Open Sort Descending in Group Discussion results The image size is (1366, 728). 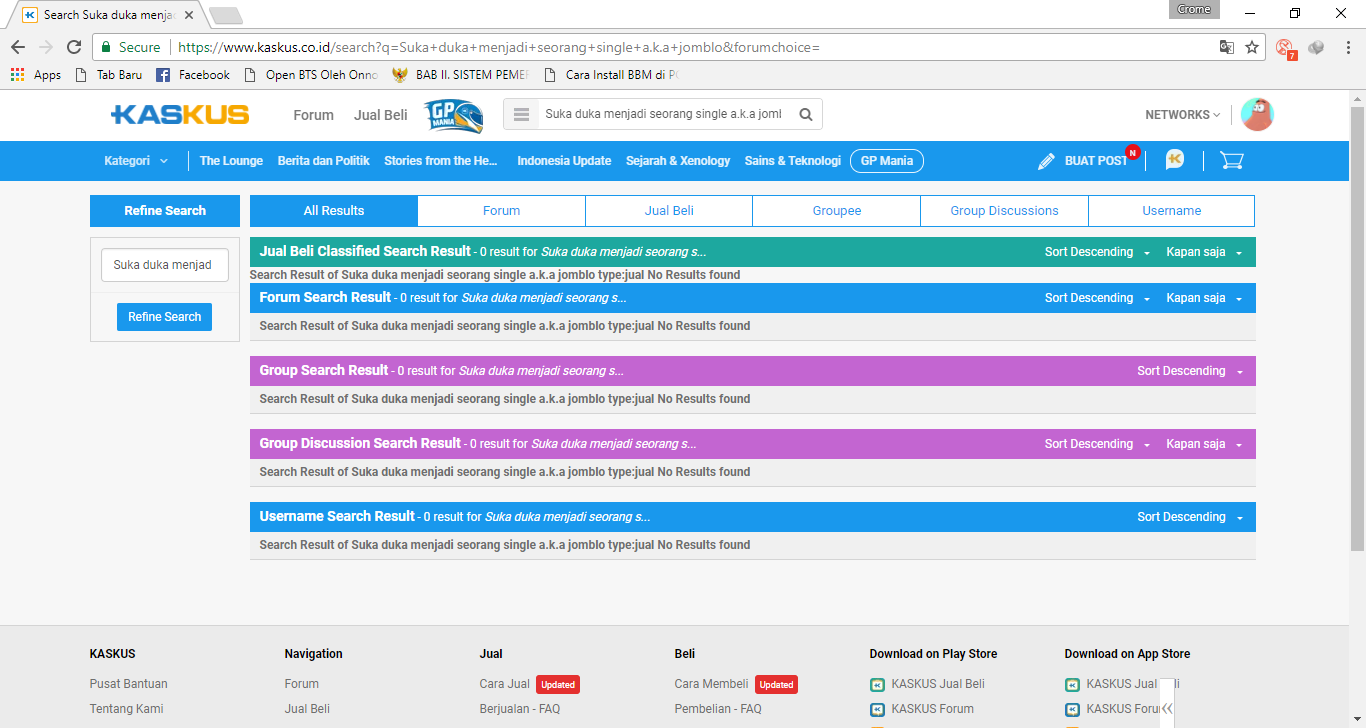1097,444
